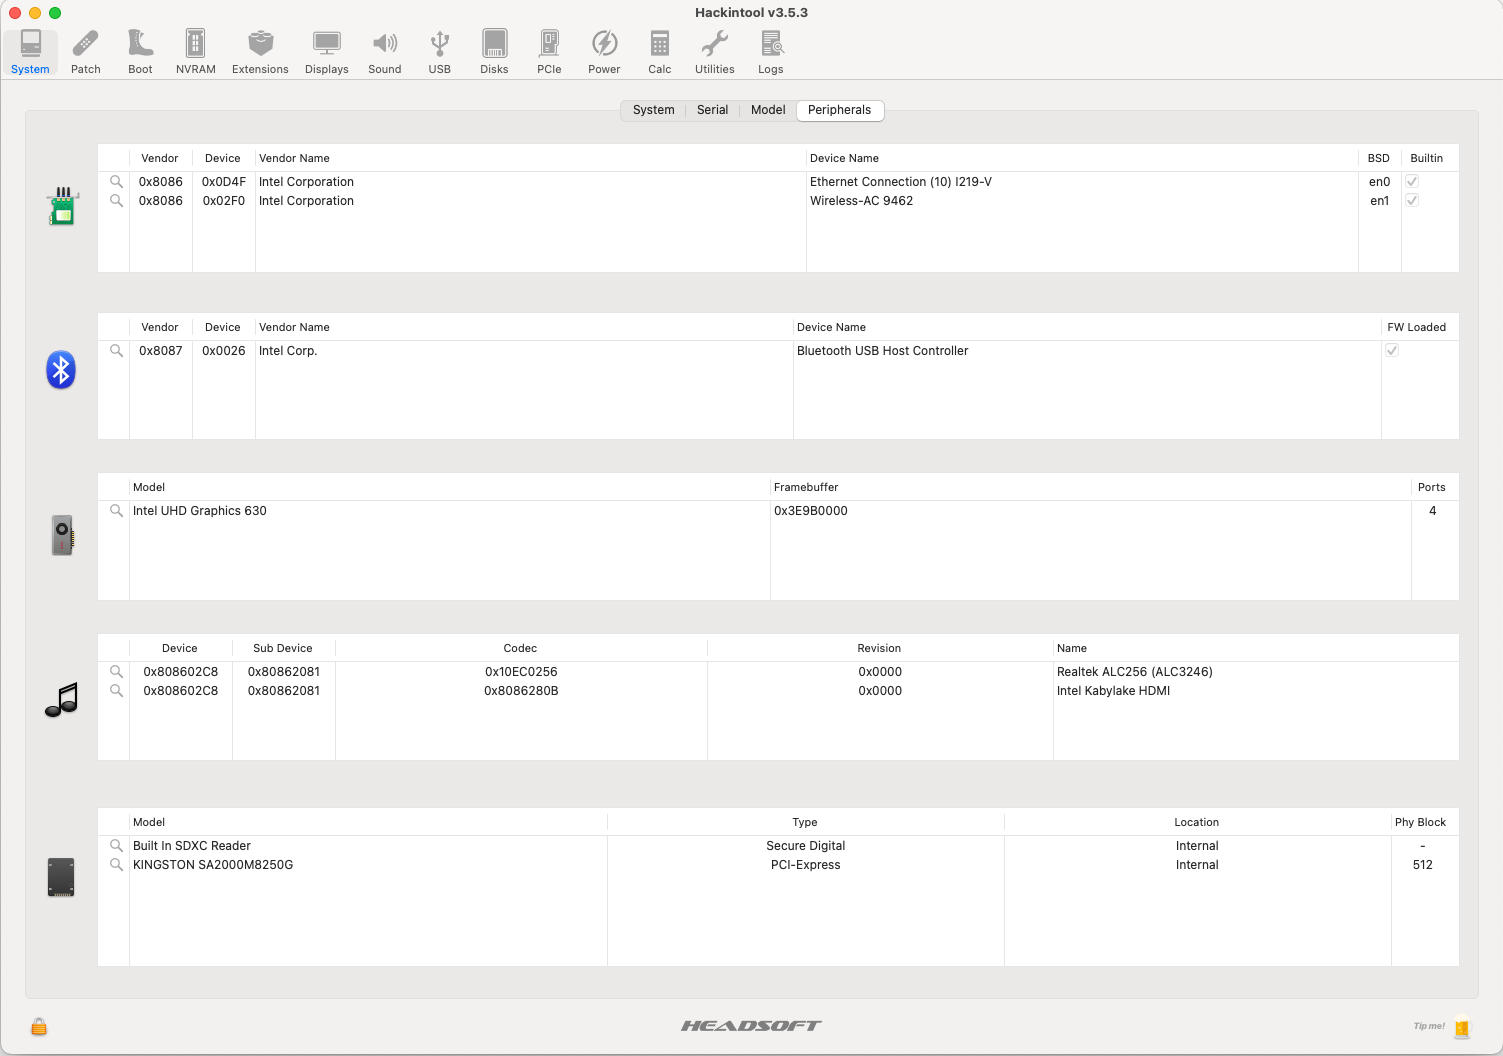Image resolution: width=1503 pixels, height=1056 pixels.
Task: Click magnifier for Bluetooth USB Host Controller
Action: pyautogui.click(x=116, y=351)
